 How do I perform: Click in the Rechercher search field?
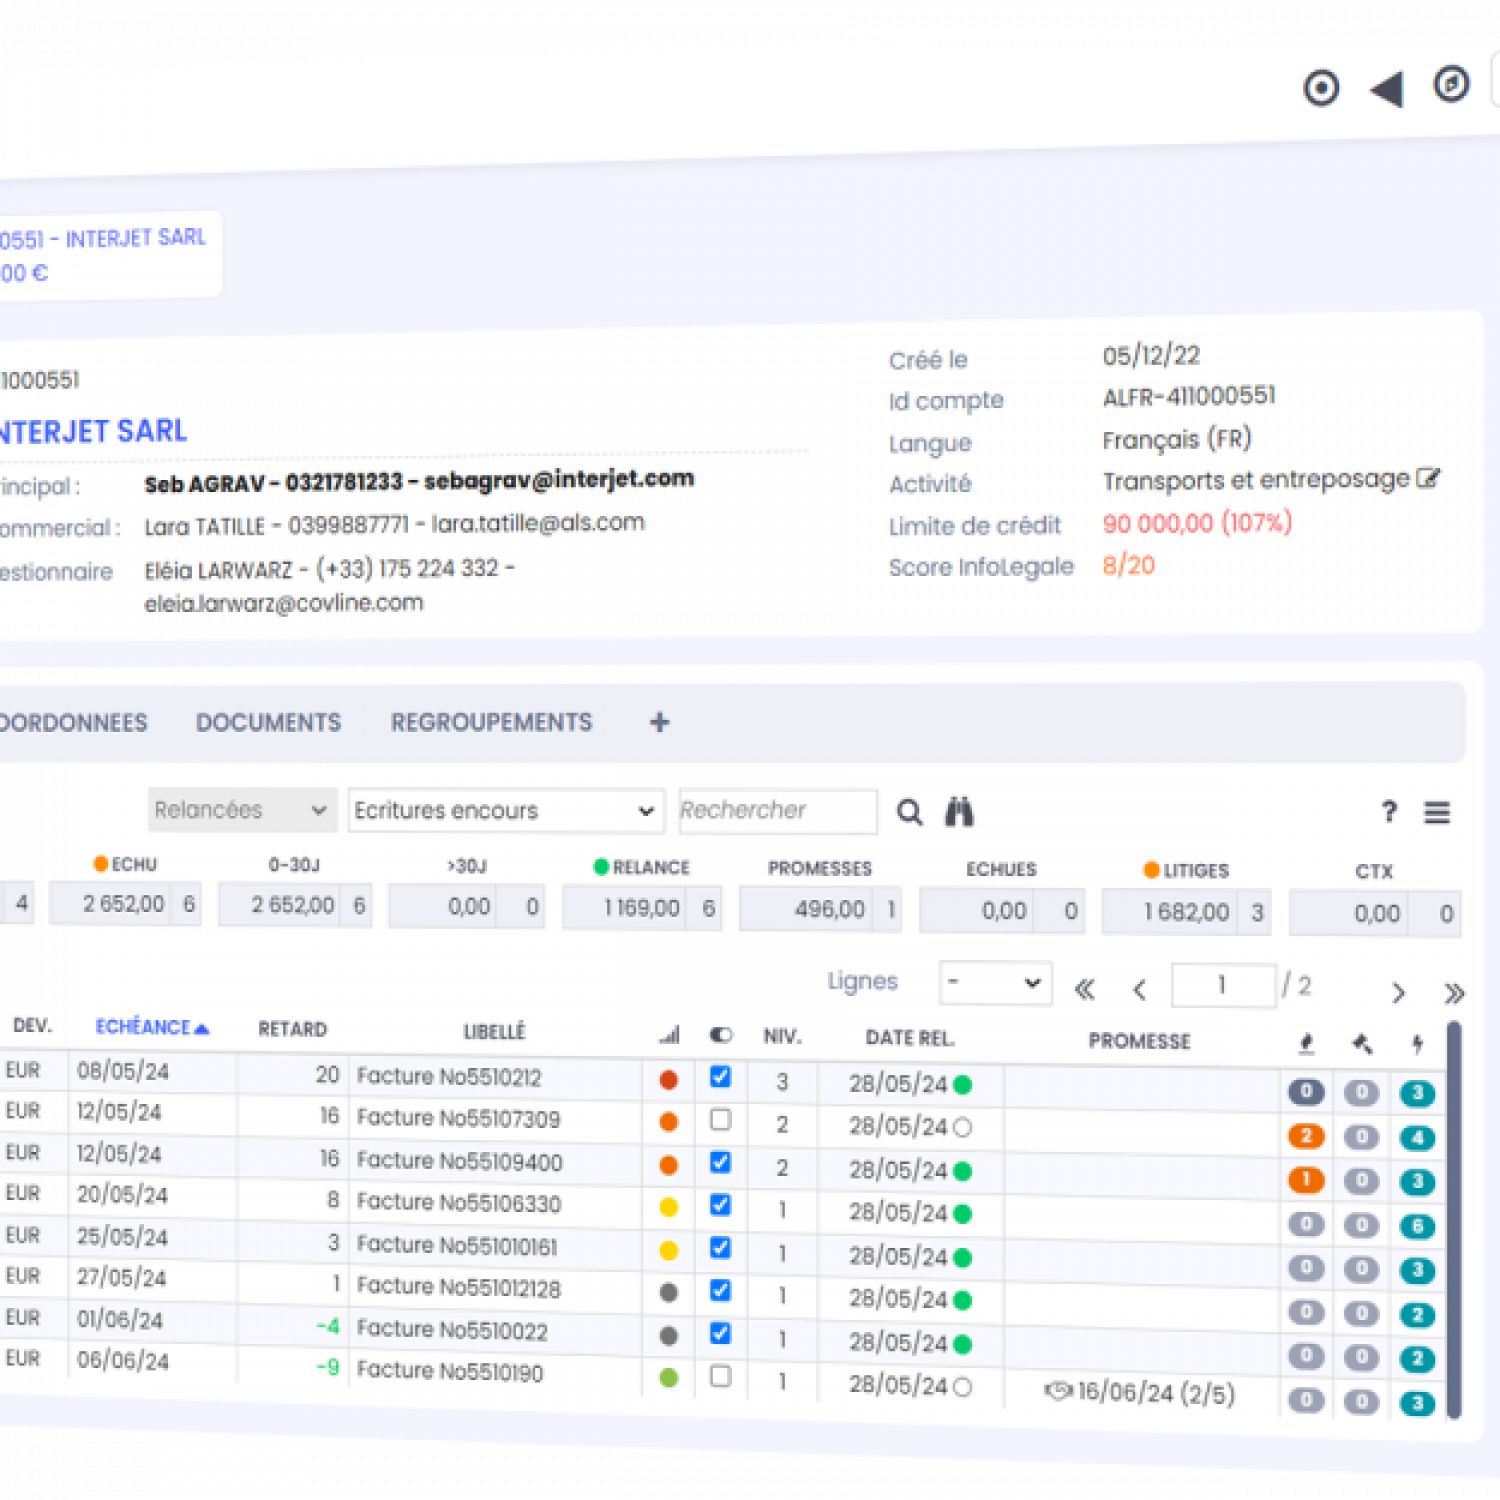(x=778, y=811)
